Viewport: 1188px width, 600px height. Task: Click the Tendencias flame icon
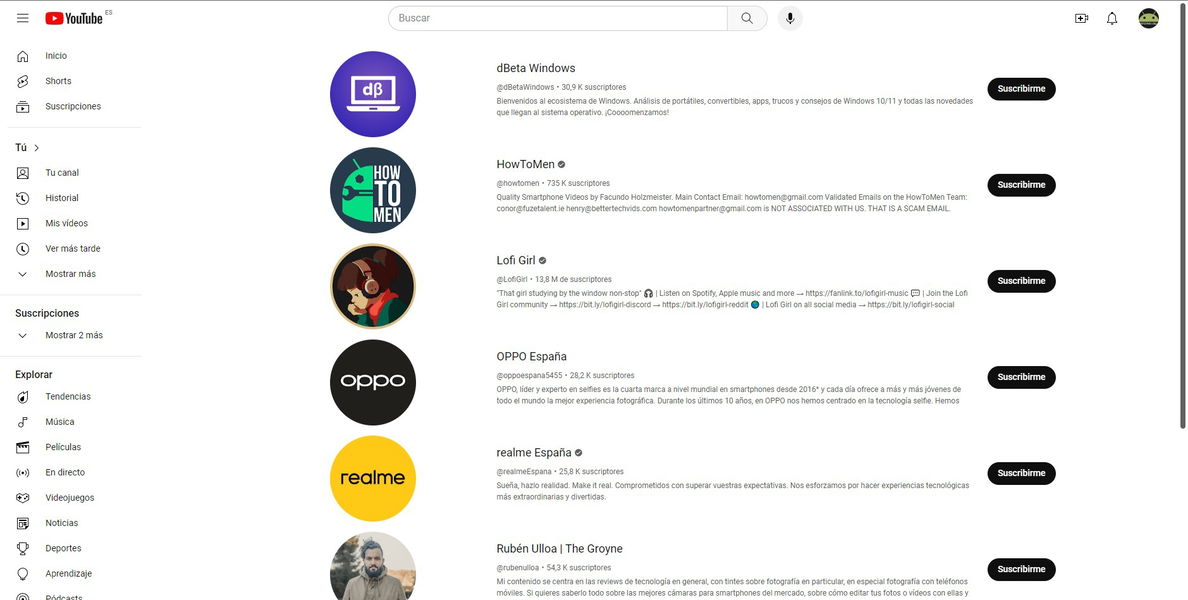tap(23, 397)
